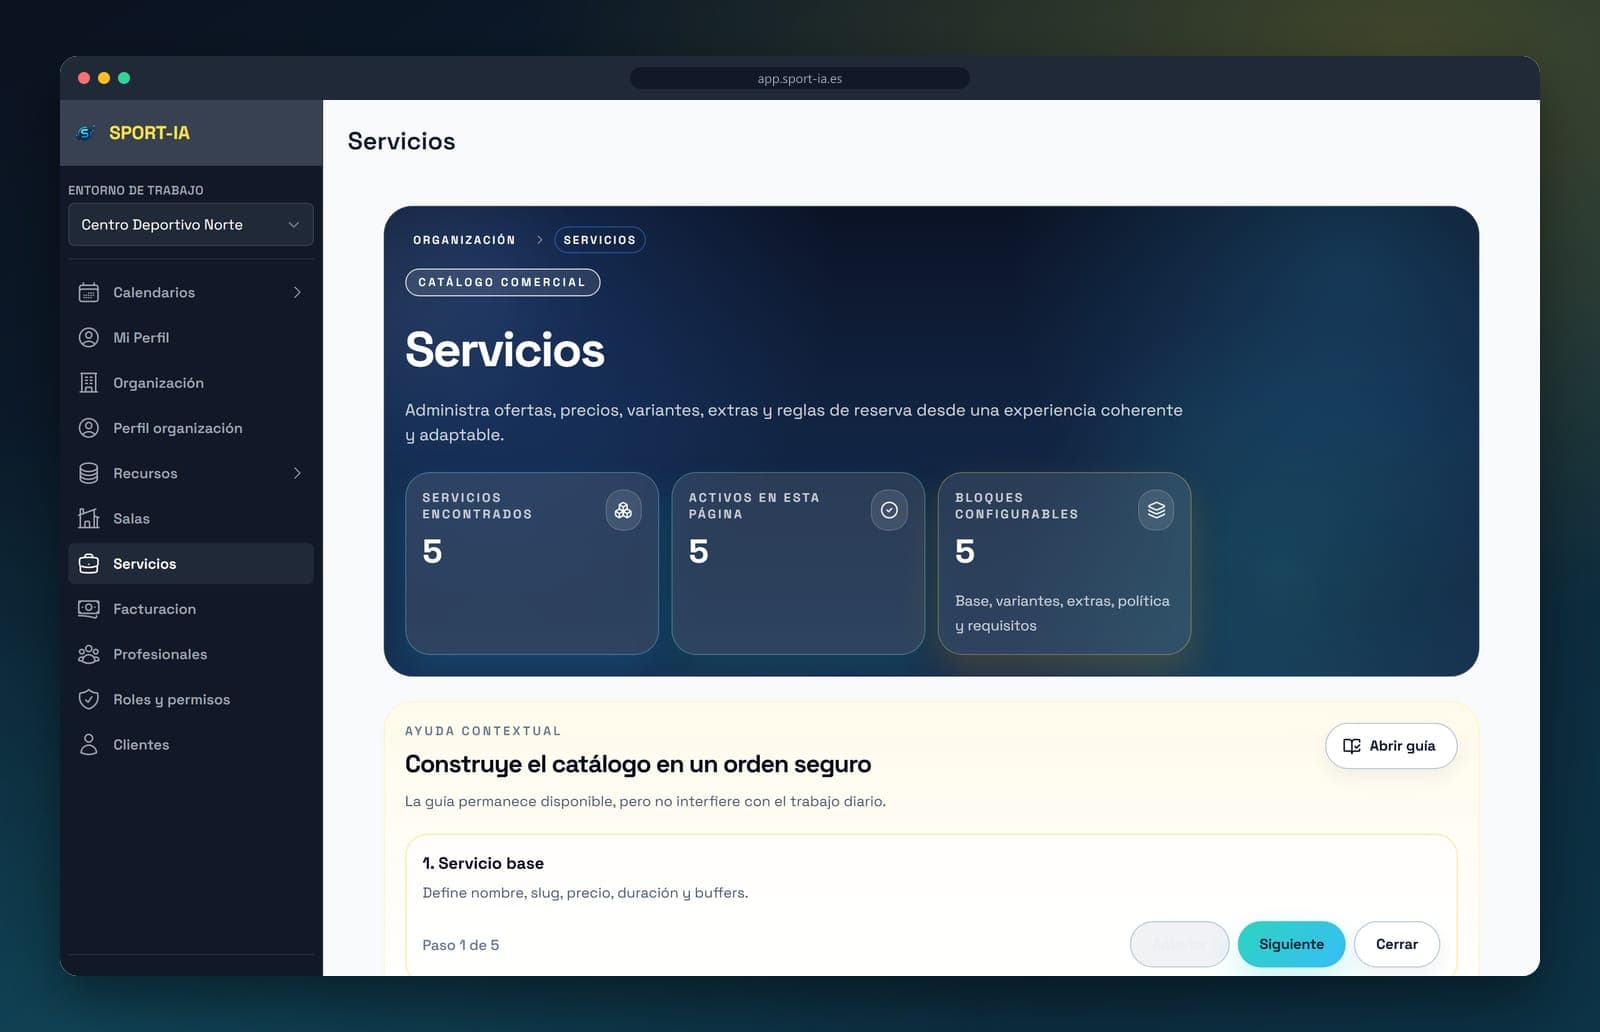Image resolution: width=1600 pixels, height=1032 pixels.
Task: Click the Servicios encontrados card icon
Action: 623,510
